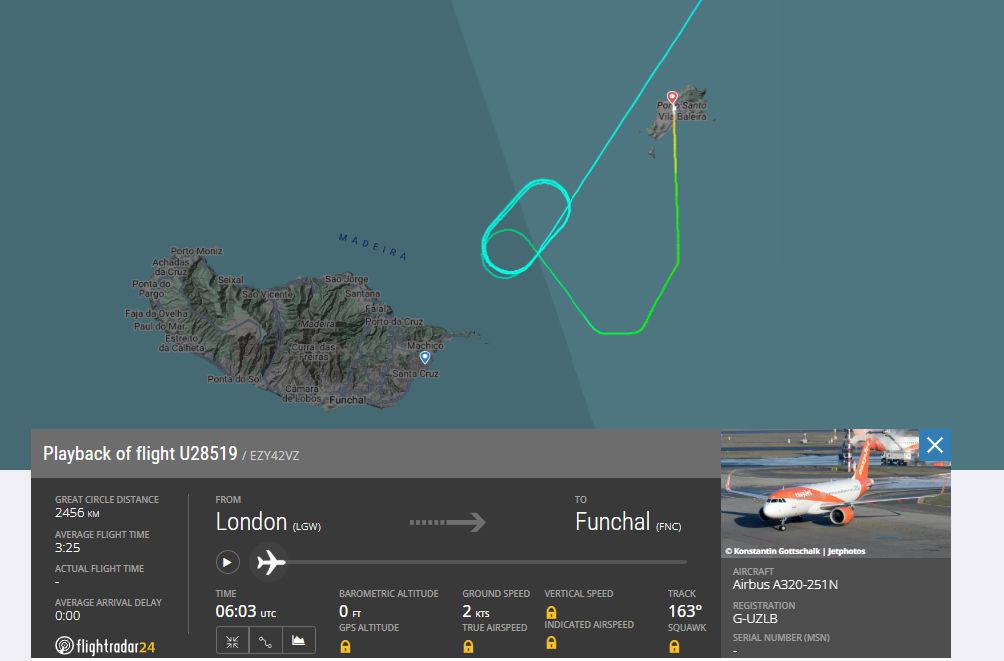Click the London (LGW) origin label
The width and height of the screenshot is (1004, 661).
click(268, 522)
